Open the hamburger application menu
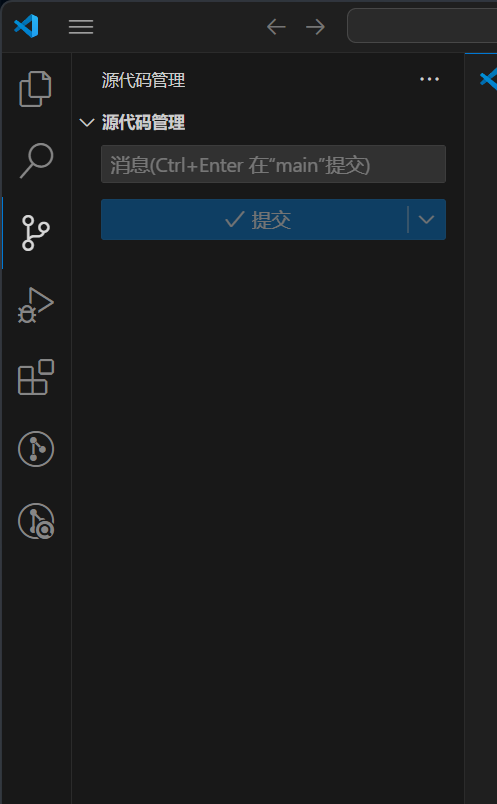 (81, 27)
